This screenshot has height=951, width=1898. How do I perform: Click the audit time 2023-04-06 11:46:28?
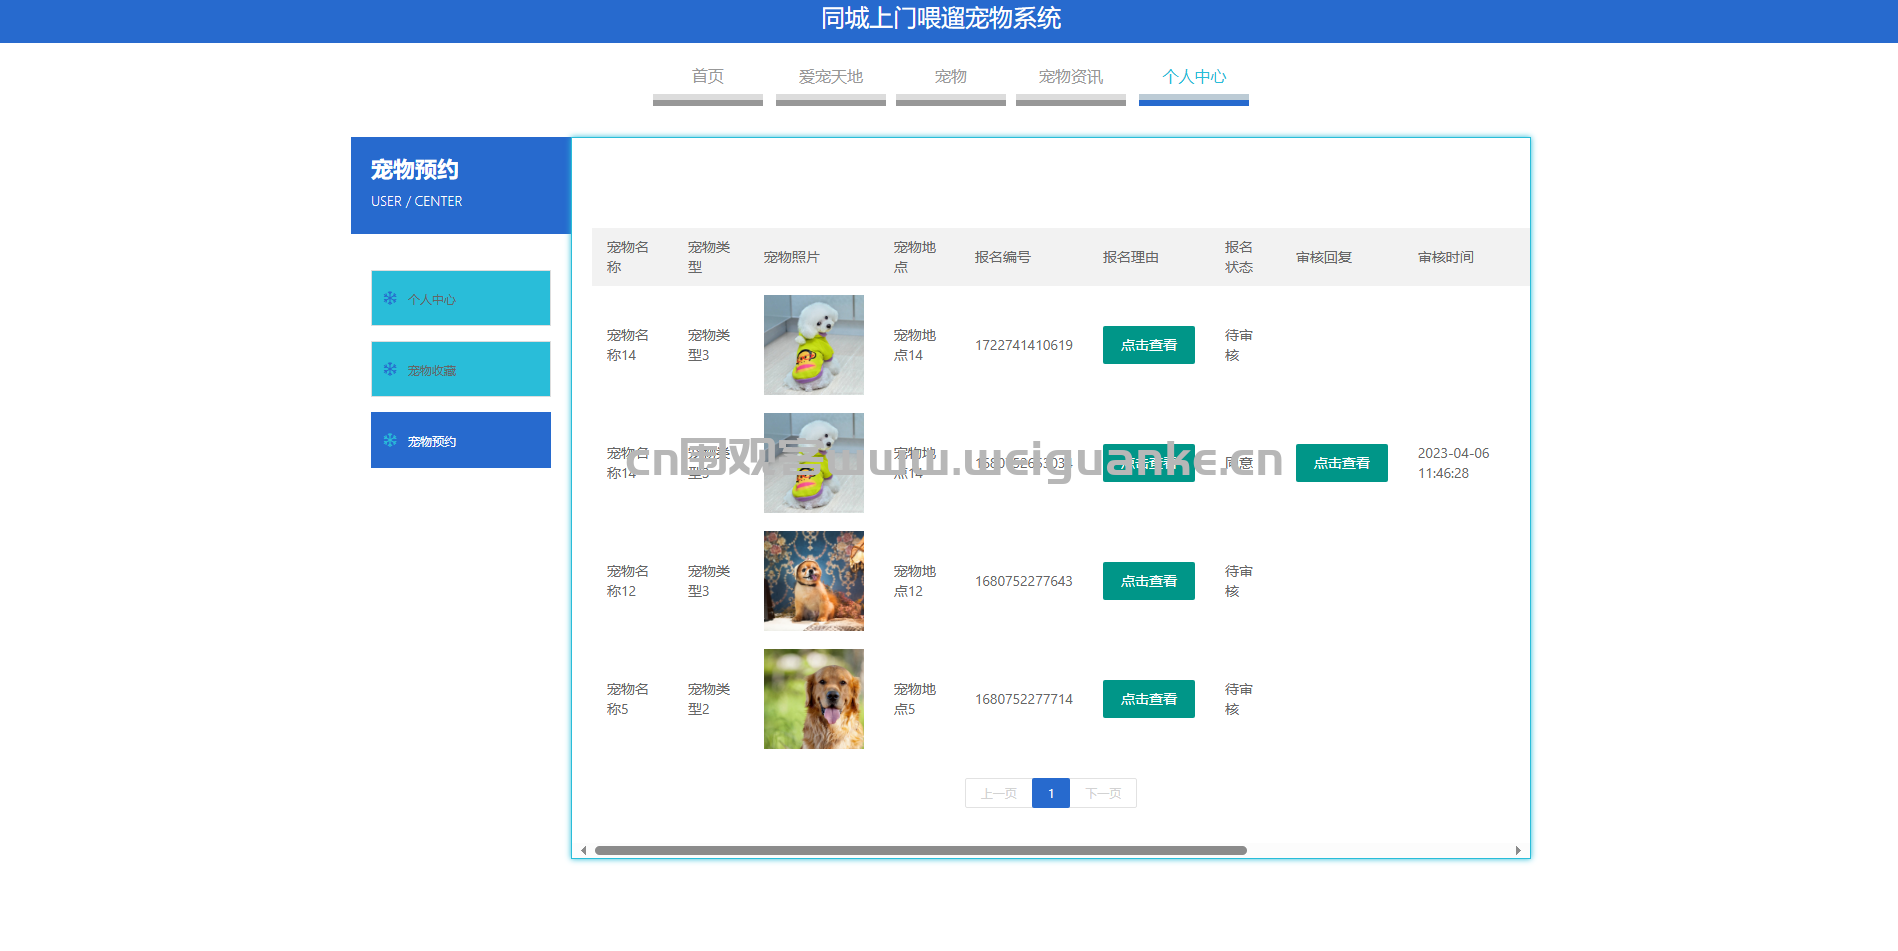(1453, 463)
